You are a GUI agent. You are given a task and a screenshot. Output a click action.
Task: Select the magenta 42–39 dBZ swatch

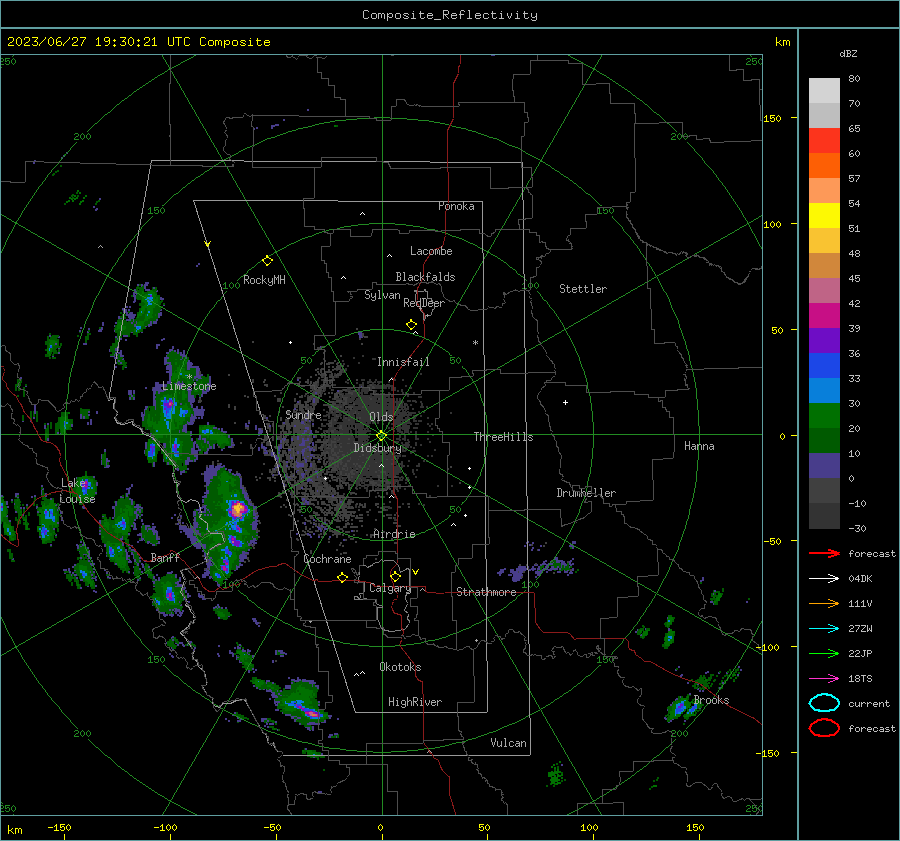[x=824, y=315]
